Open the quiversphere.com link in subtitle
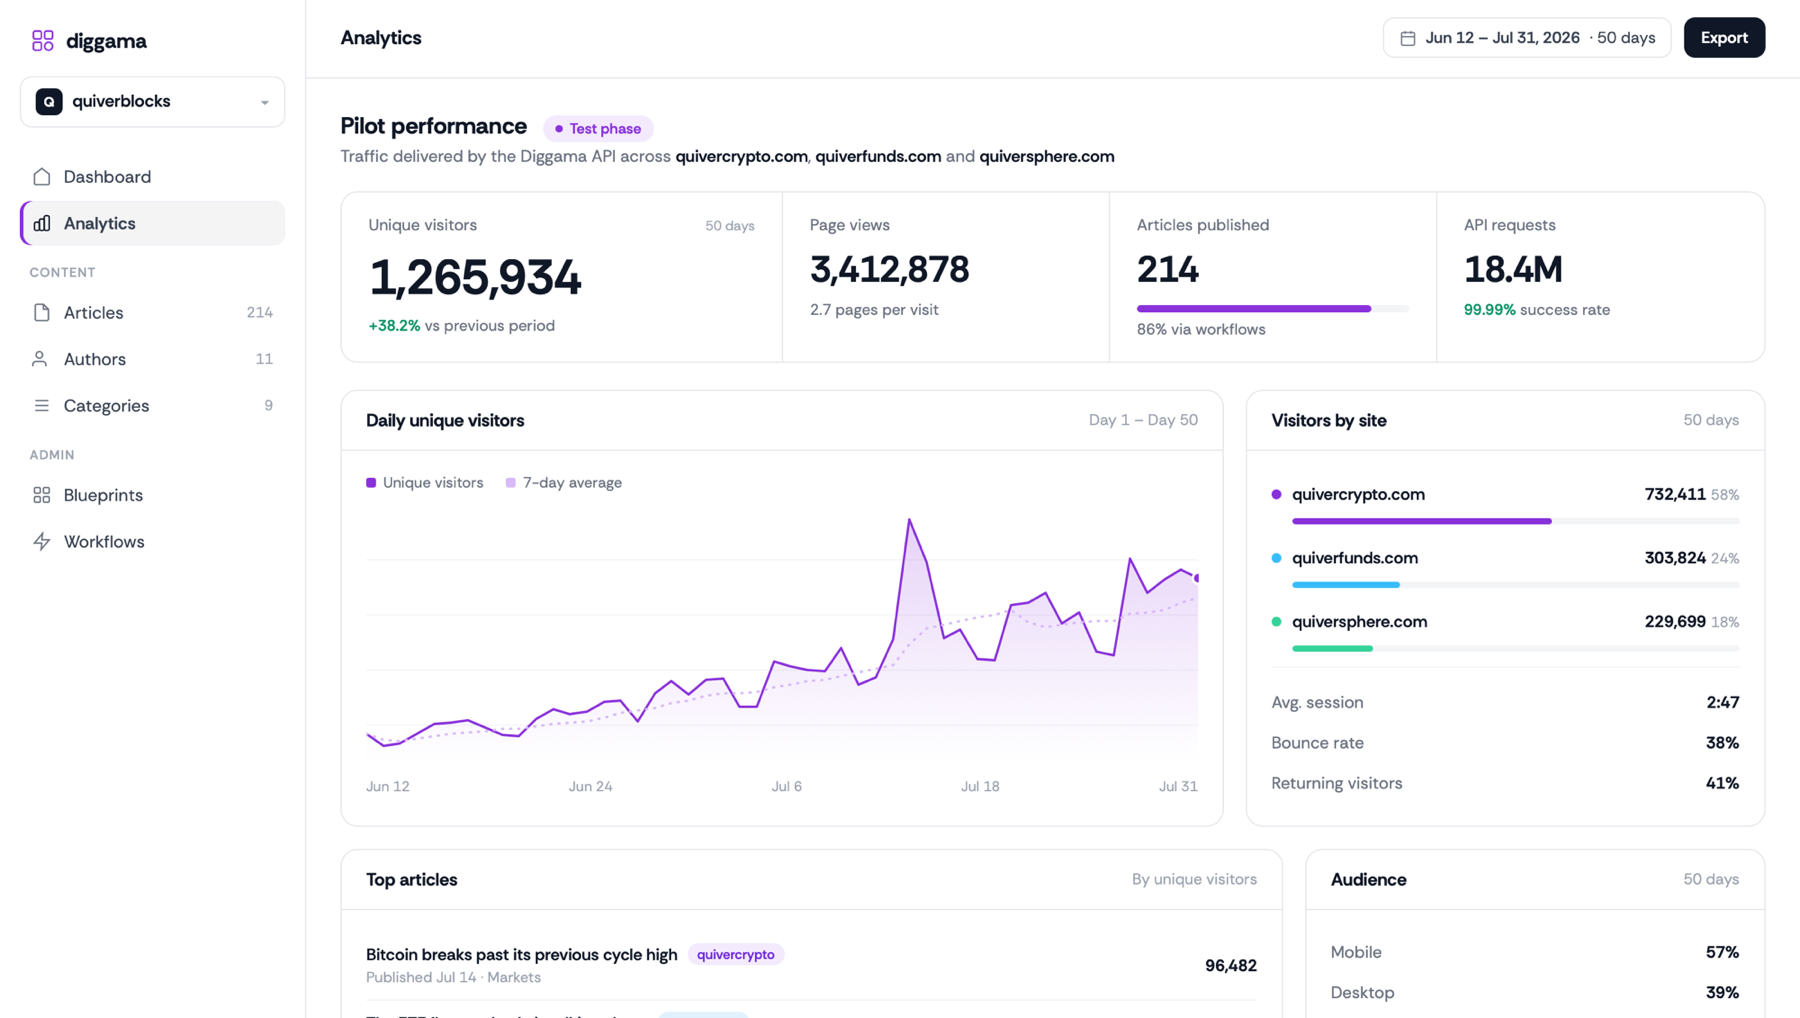Screen dimensions: 1800x1018 (1047, 156)
